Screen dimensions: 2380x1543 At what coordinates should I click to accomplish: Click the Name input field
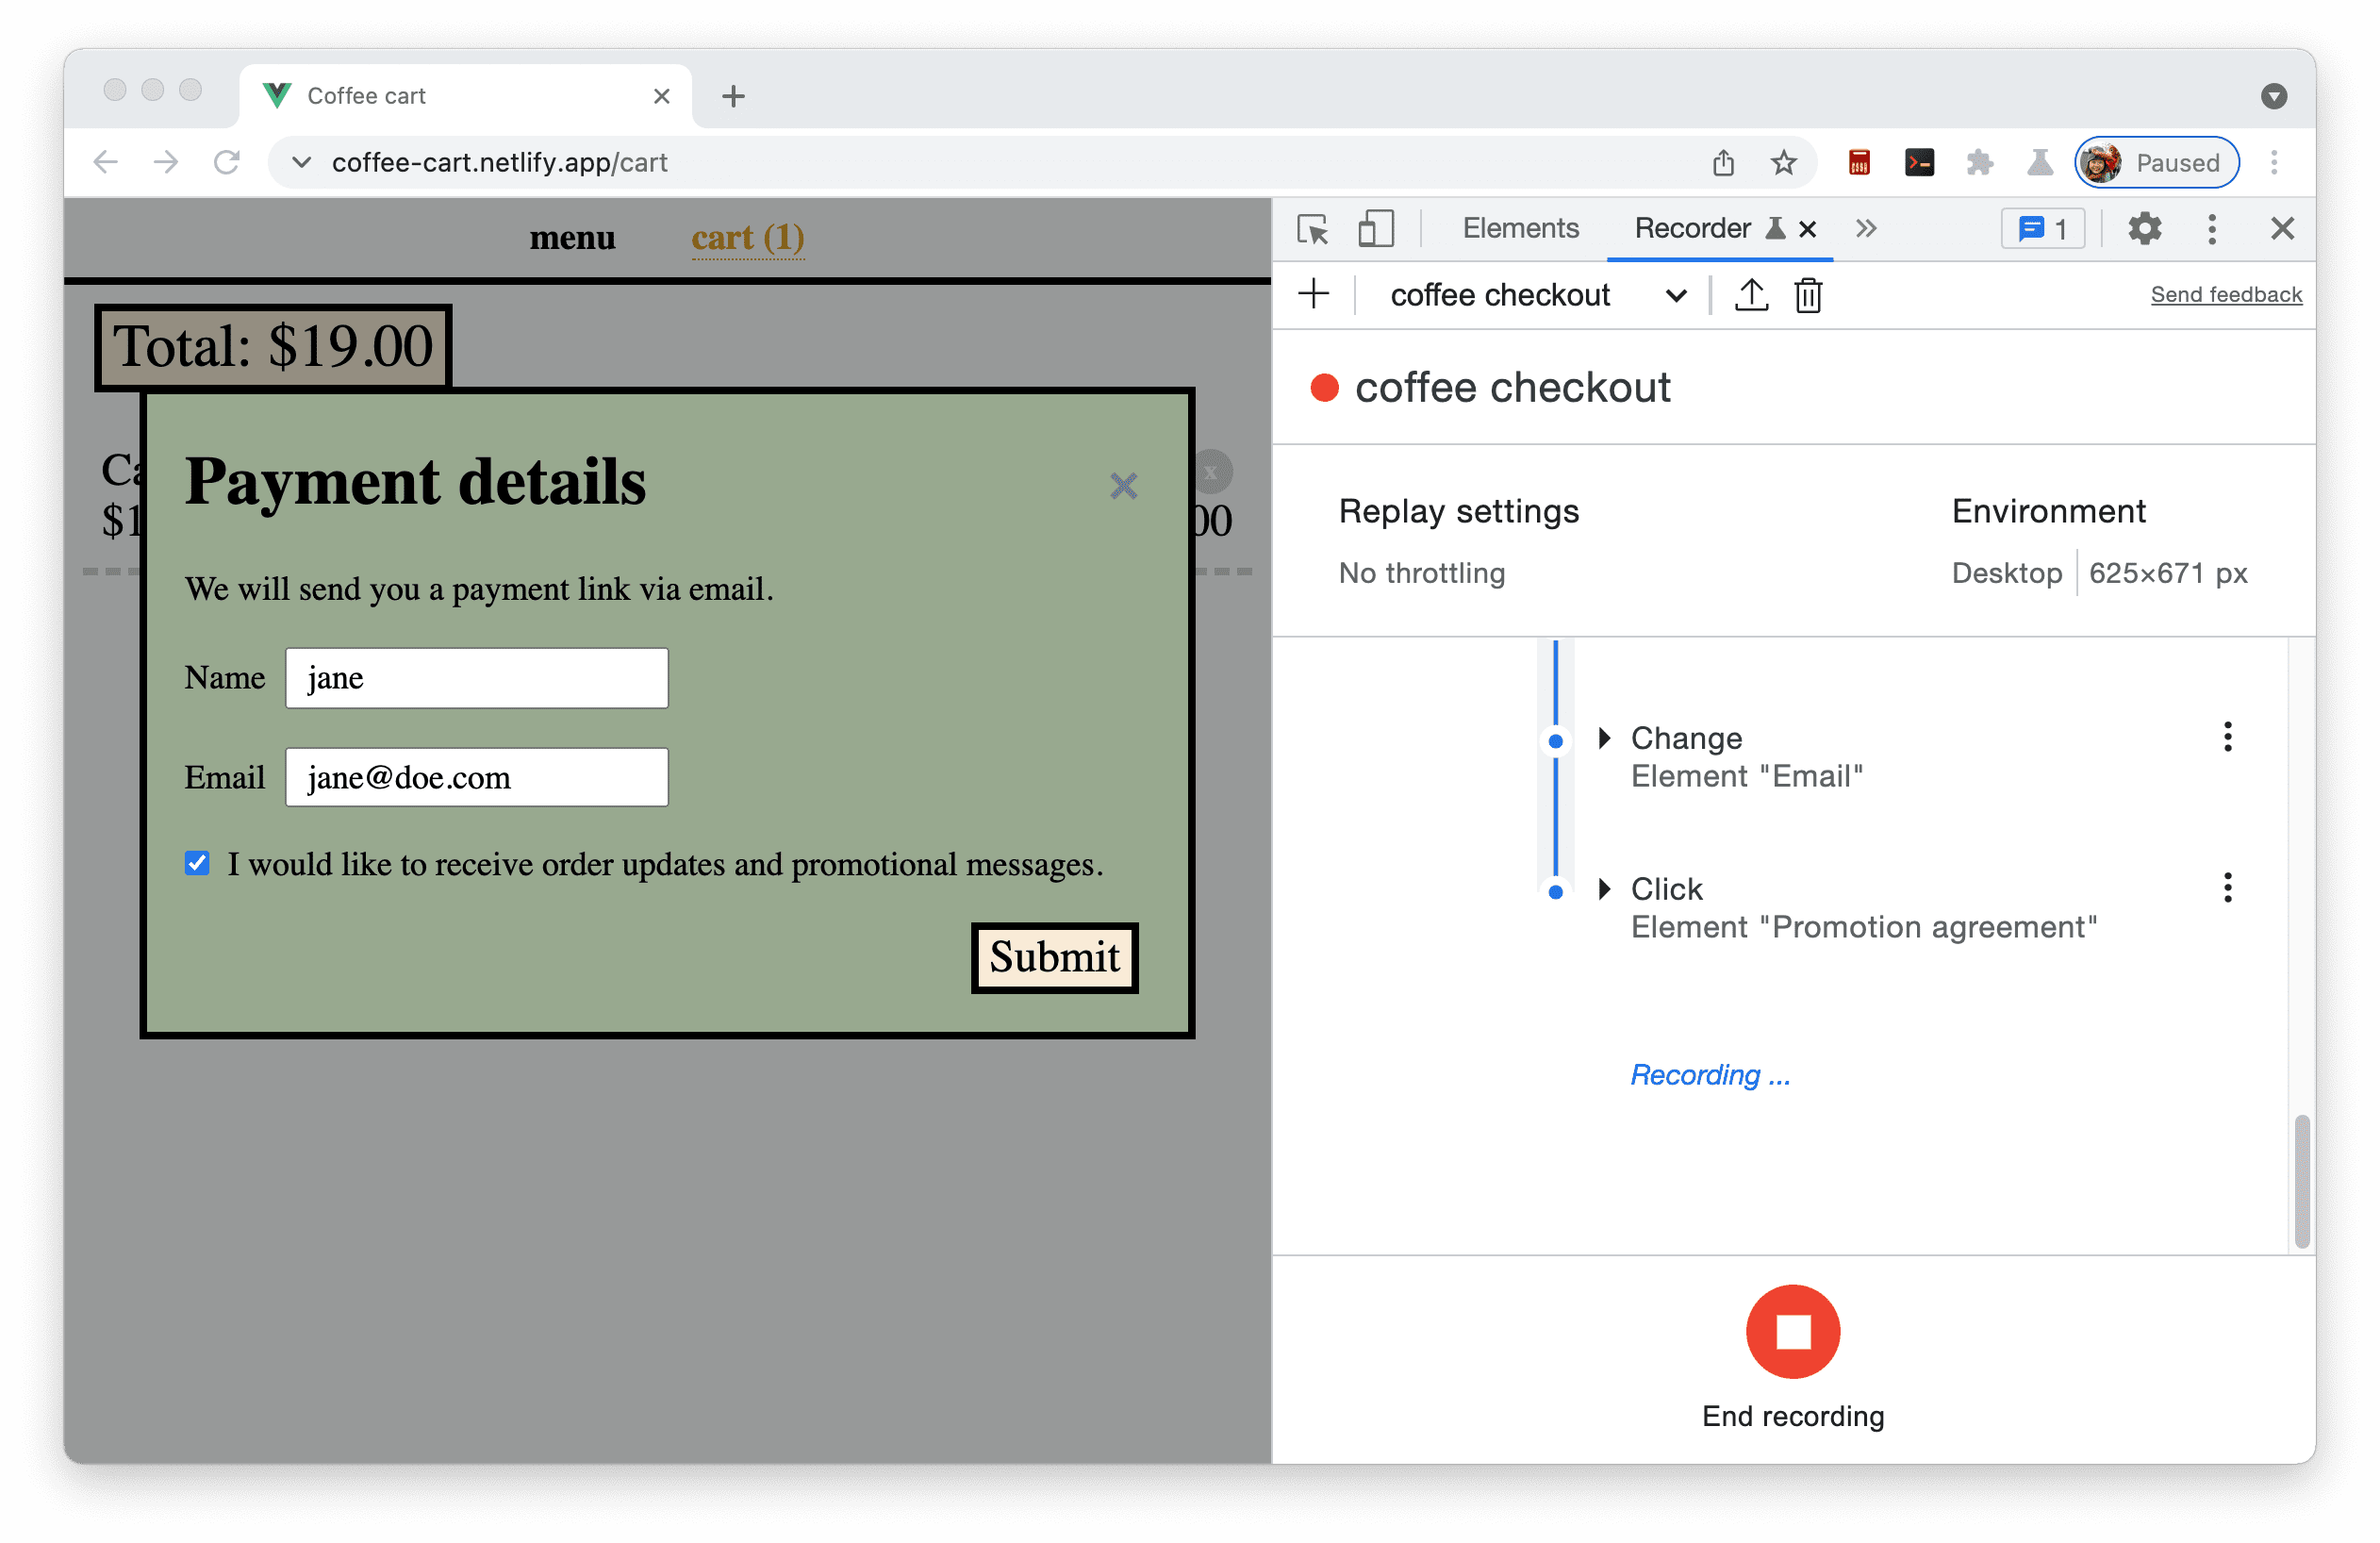pyautogui.click(x=479, y=679)
